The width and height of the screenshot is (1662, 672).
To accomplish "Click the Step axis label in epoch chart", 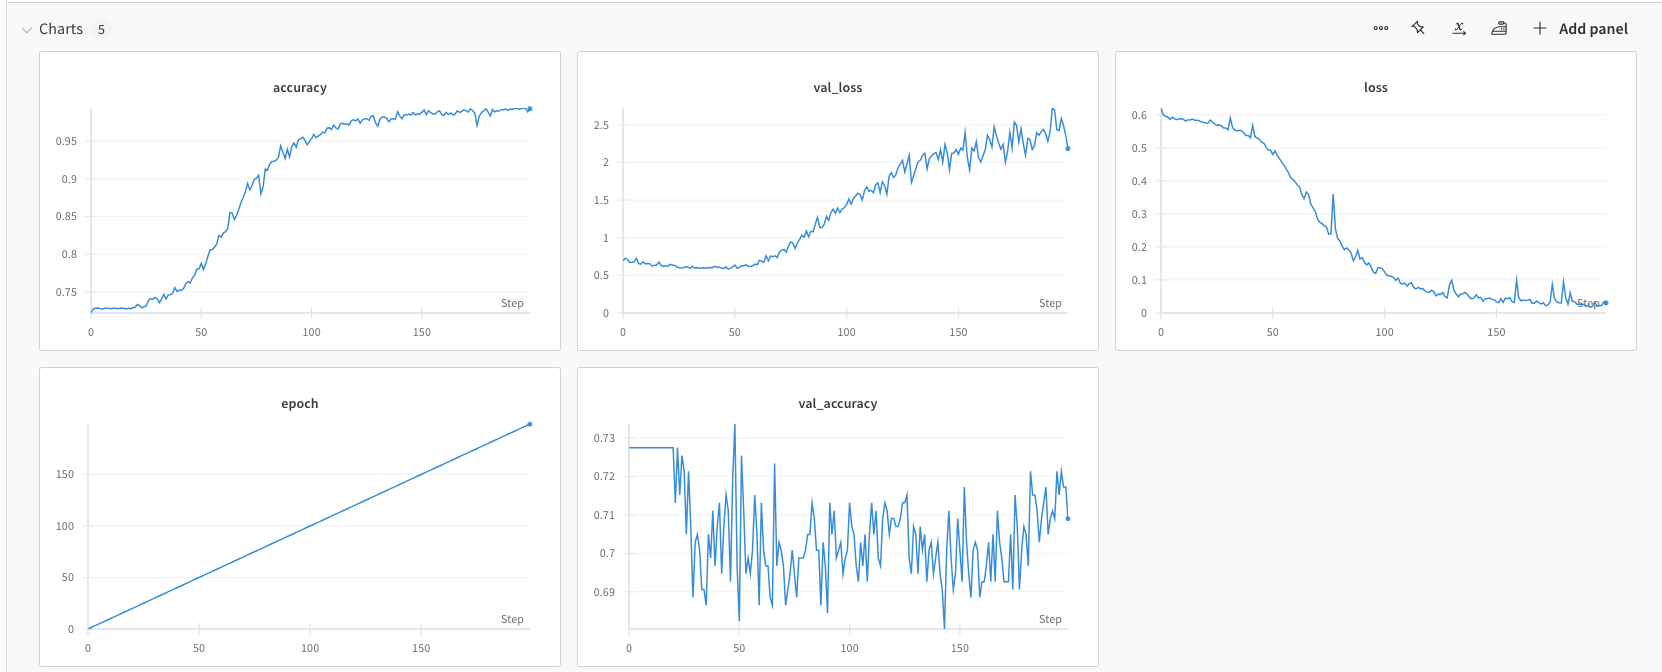I will (x=512, y=619).
